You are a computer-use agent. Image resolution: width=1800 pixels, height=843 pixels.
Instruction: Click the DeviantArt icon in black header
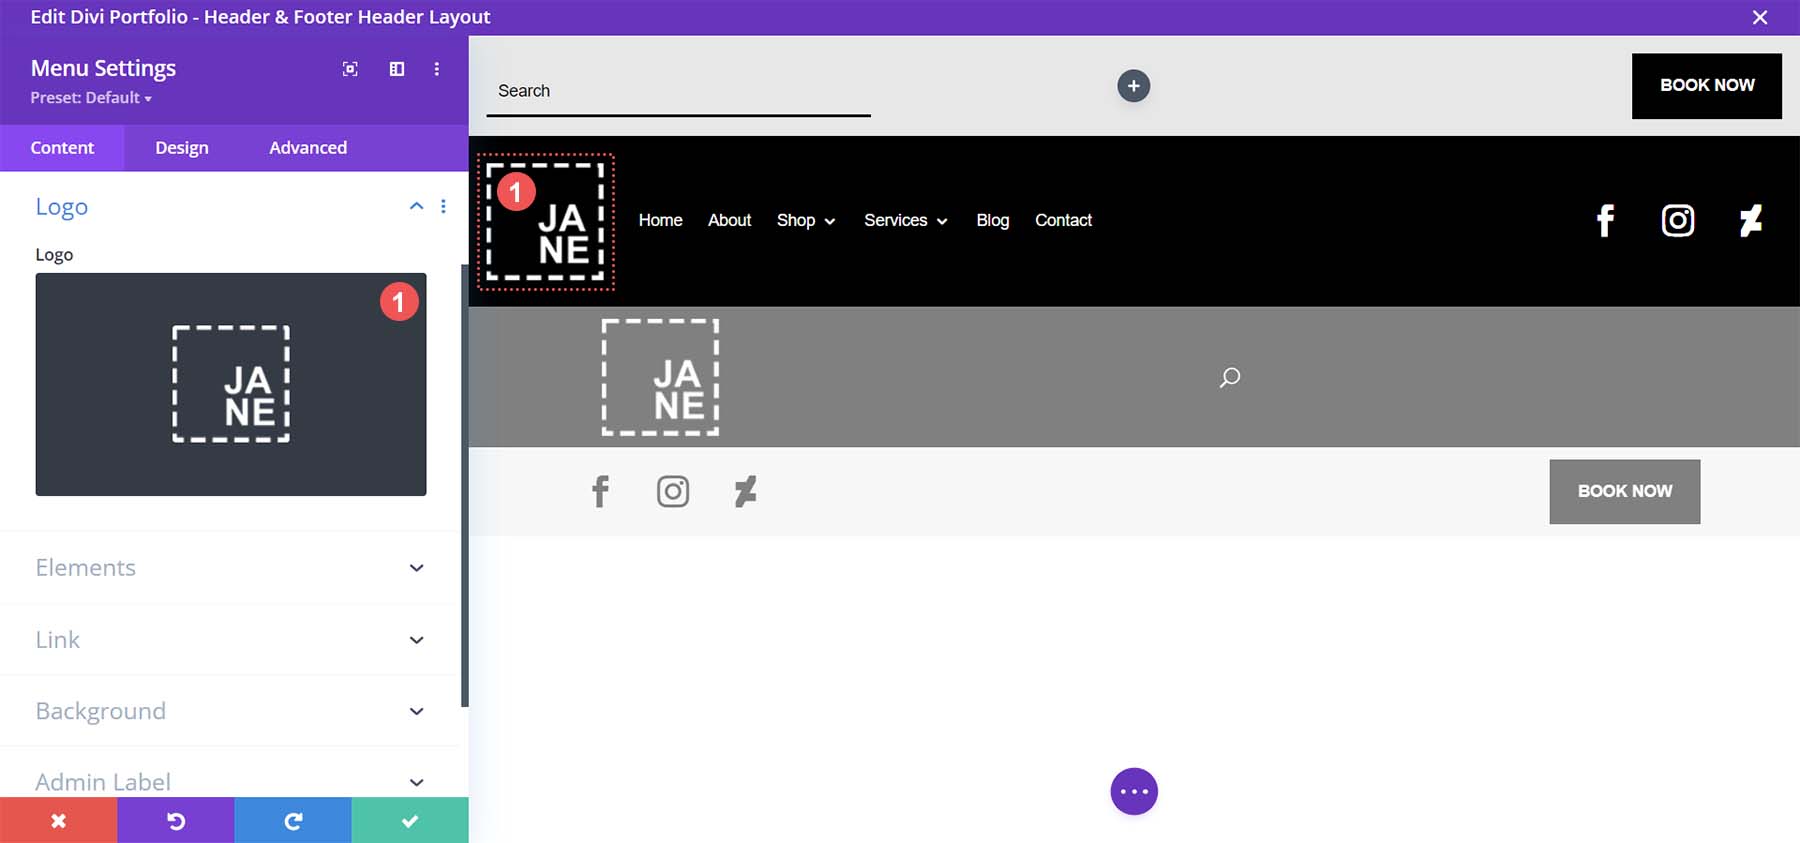[x=1750, y=221]
